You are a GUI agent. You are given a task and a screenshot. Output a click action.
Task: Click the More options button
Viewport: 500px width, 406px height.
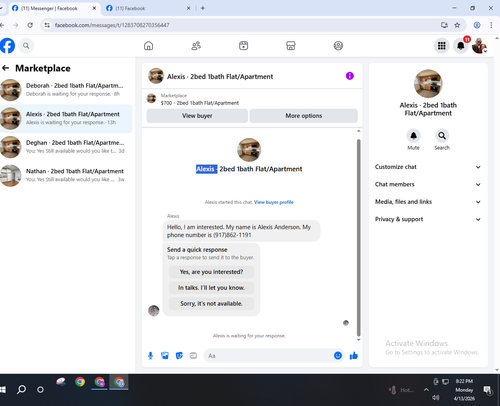(304, 116)
